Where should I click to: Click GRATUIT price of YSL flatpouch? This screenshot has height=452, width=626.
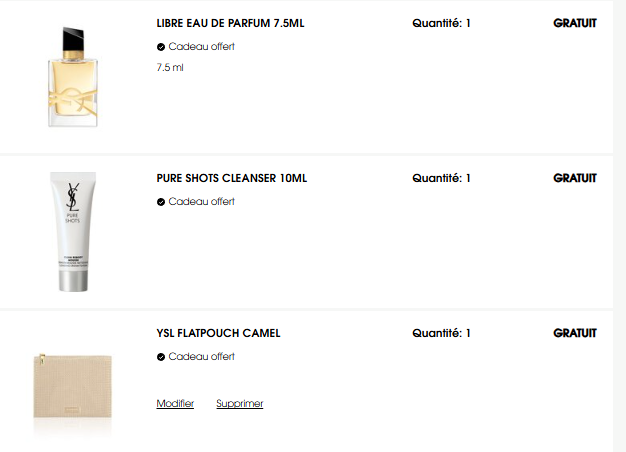(x=575, y=333)
